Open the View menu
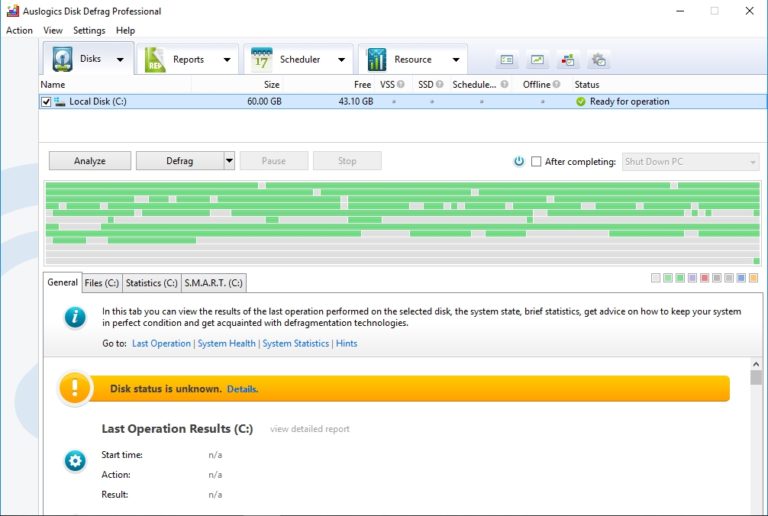768x516 pixels. click(x=53, y=30)
